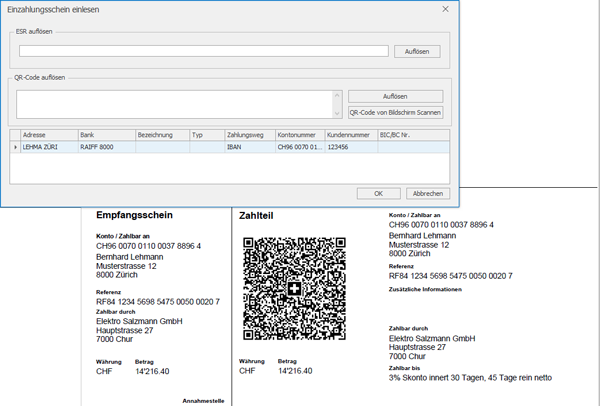This screenshot has width=600, height=406.
Task: Click the IBAN Zahlungsweg cell
Action: pyautogui.click(x=250, y=147)
